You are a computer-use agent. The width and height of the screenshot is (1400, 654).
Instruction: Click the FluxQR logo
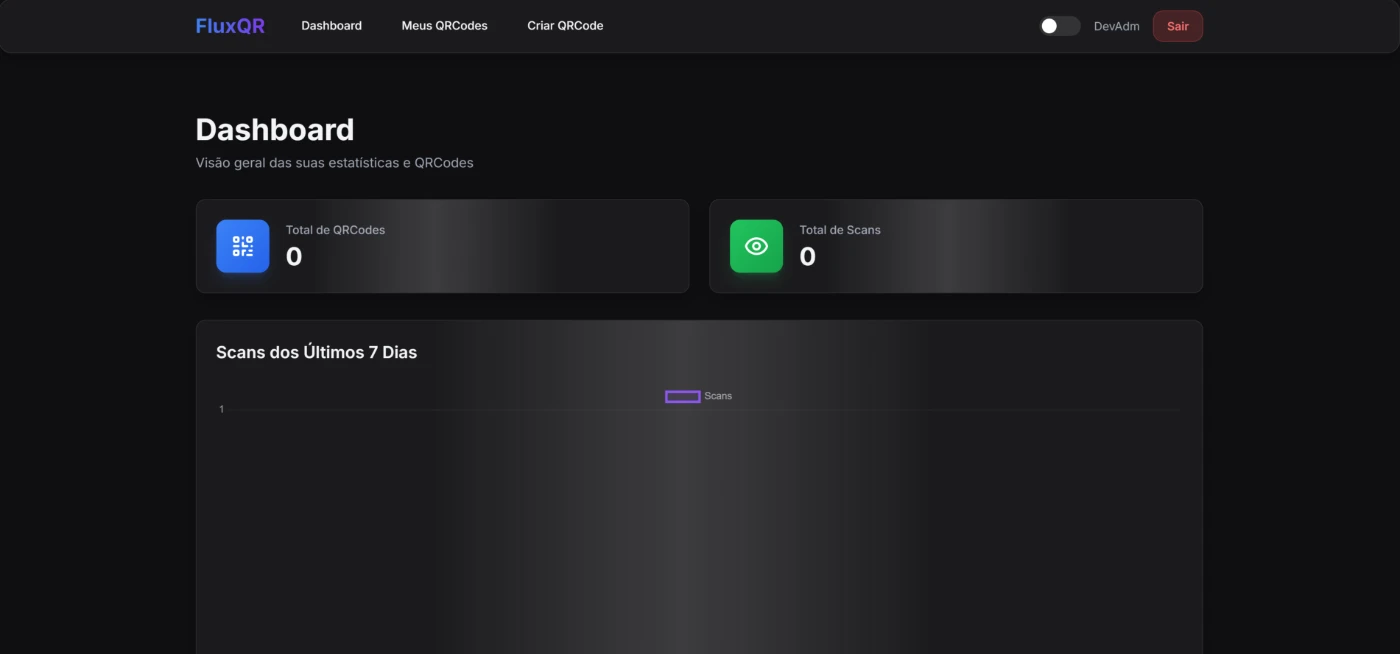coord(230,26)
